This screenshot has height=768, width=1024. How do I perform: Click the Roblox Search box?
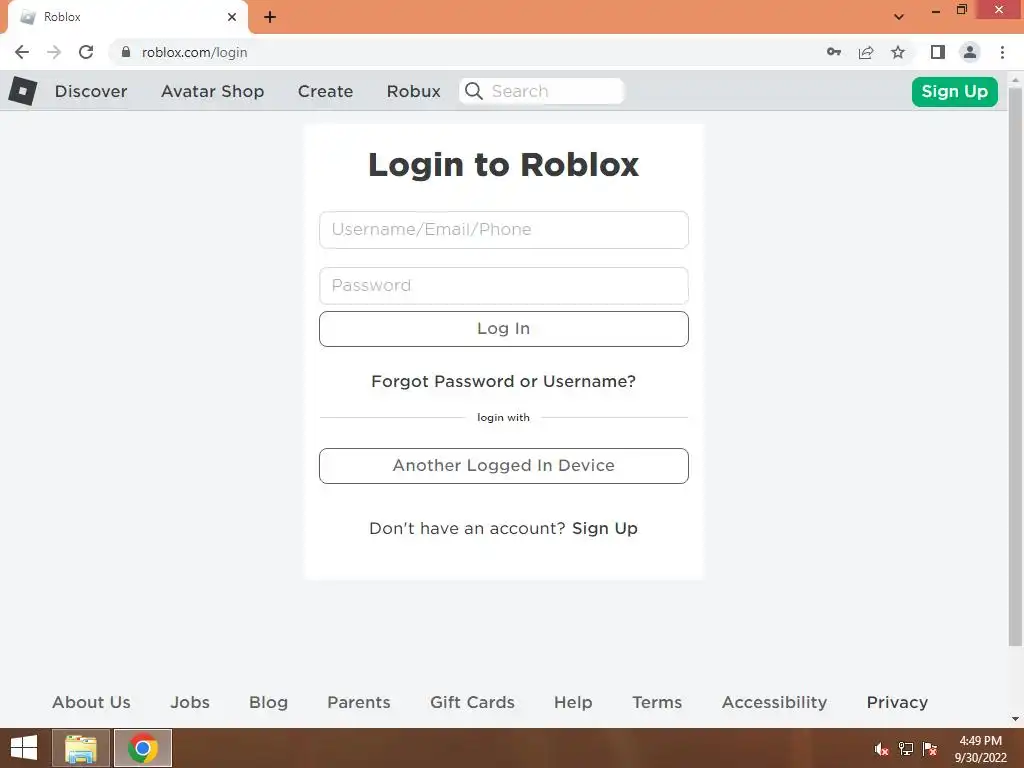click(541, 91)
